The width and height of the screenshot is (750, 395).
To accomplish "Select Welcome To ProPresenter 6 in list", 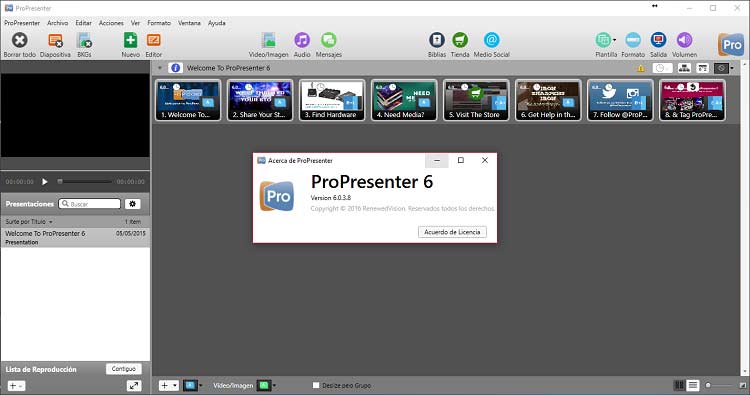I will coord(75,238).
